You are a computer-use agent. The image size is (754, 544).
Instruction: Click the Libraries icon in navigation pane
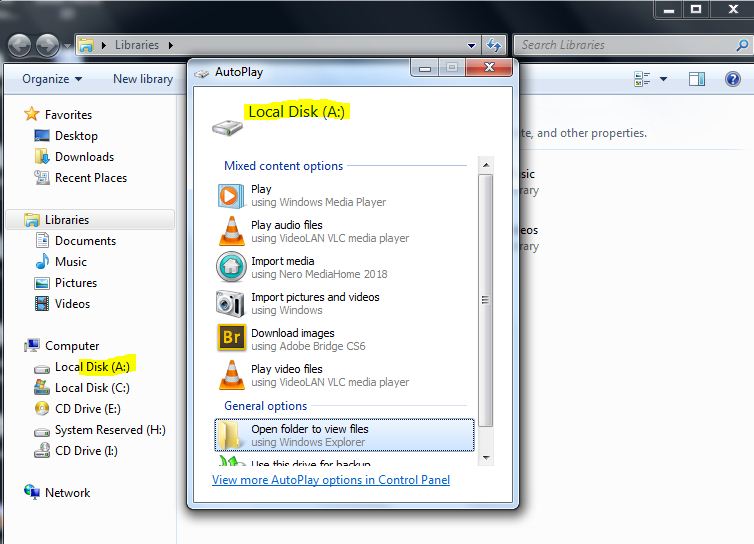click(32, 220)
